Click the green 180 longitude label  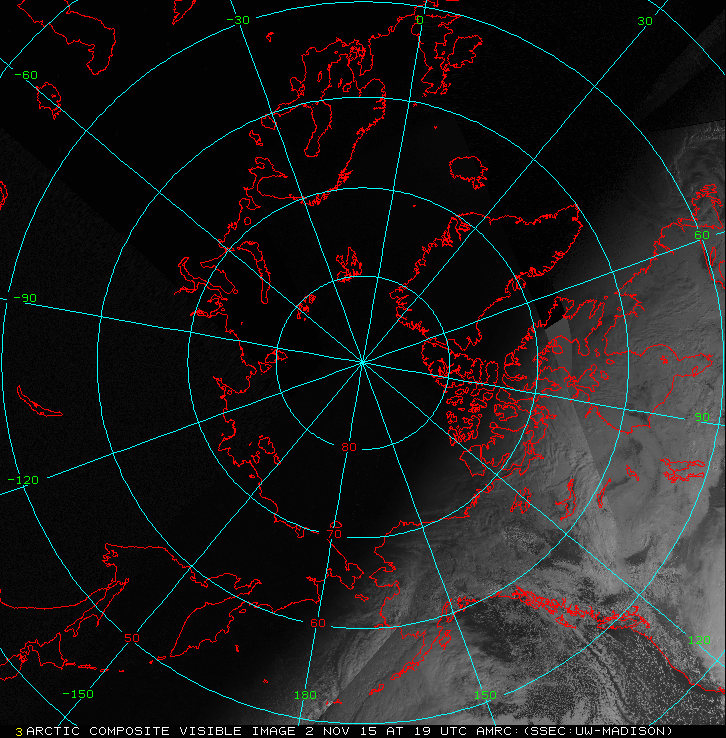coord(305,695)
